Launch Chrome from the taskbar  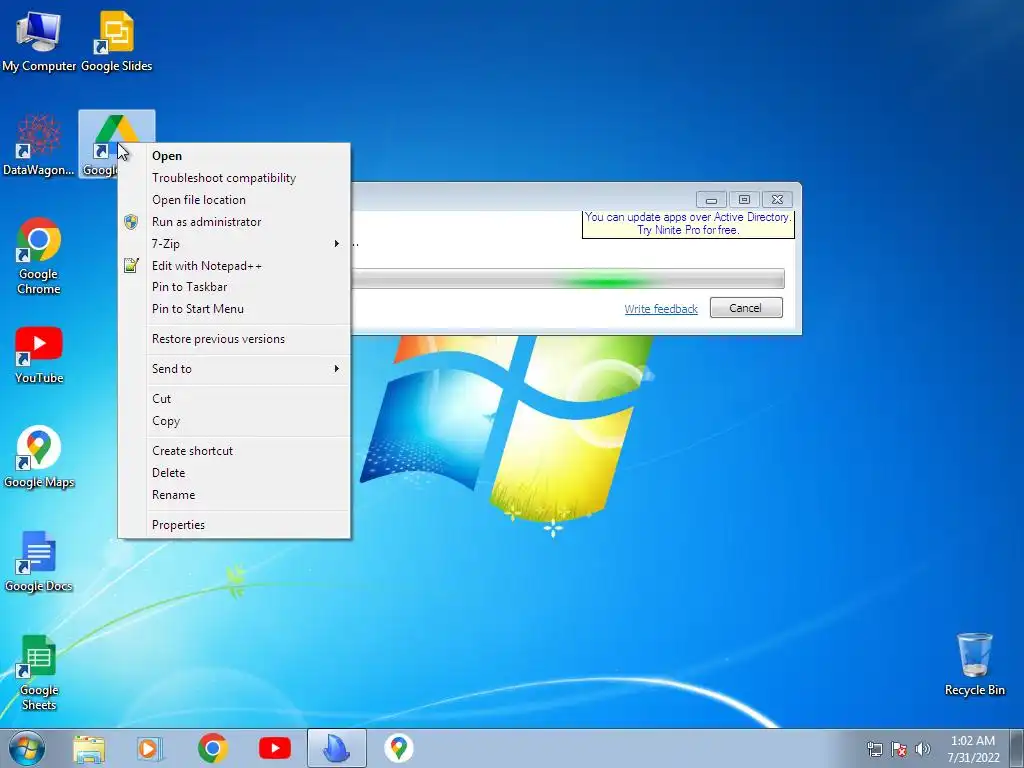[x=212, y=748]
